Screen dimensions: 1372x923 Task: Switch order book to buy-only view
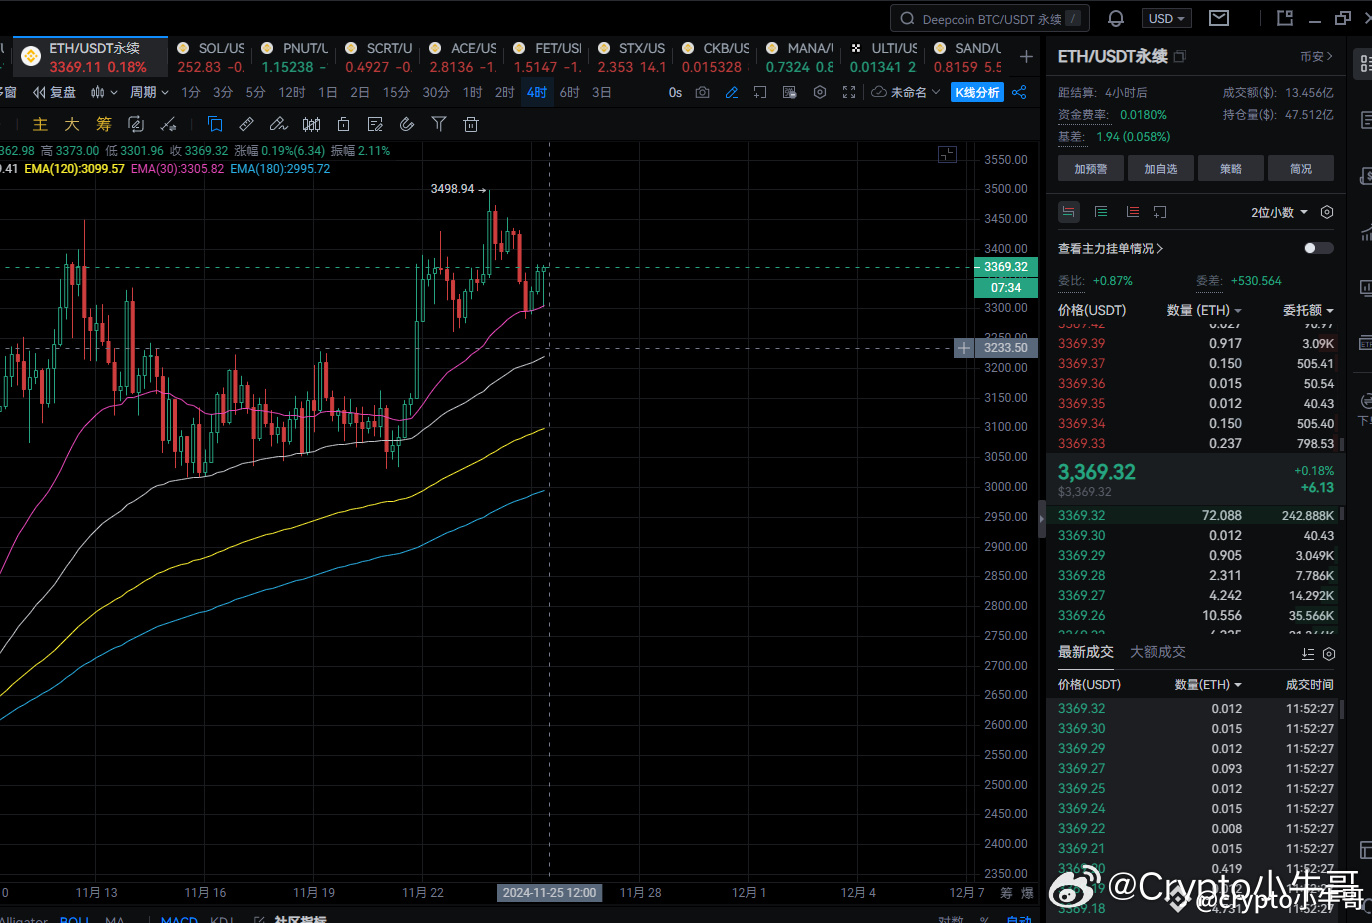(x=1101, y=212)
